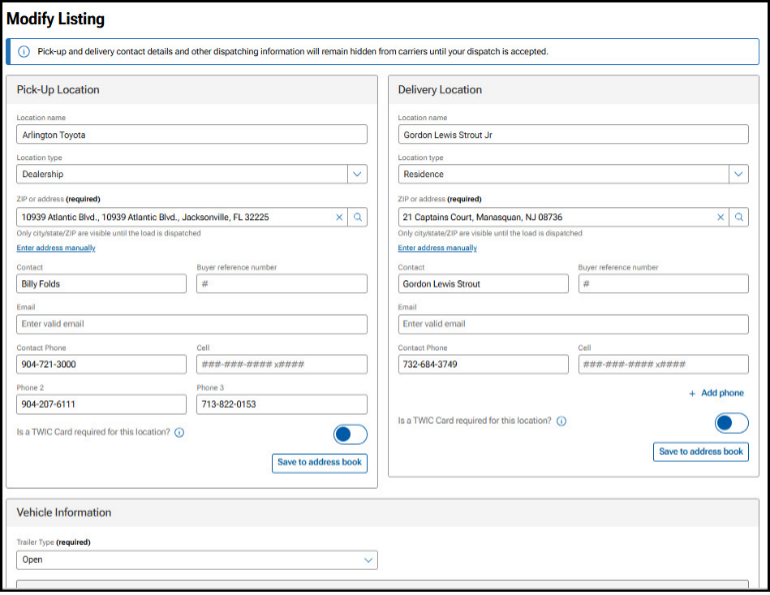770x595 pixels.
Task: Clear the pick-up address with the X icon
Action: [339, 217]
